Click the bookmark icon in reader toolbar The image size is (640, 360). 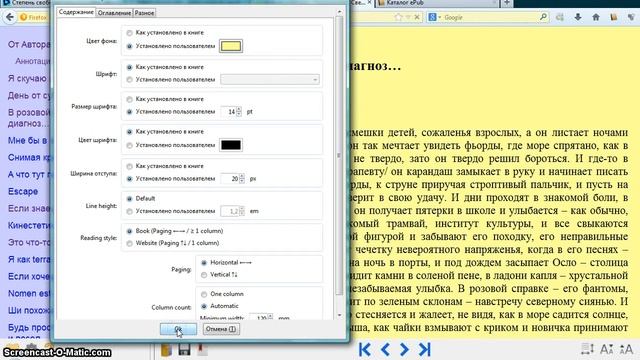(201, 349)
